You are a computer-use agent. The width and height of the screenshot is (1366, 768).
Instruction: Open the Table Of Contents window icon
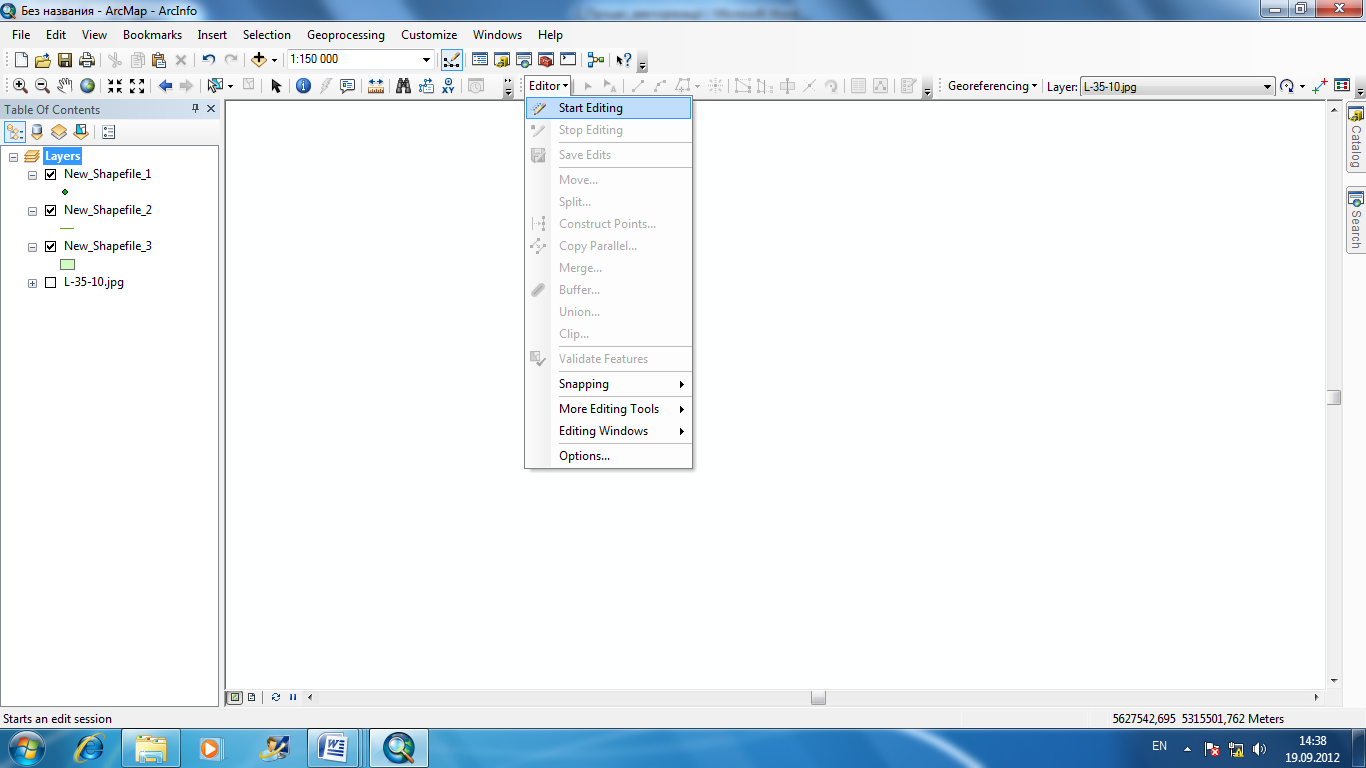pyautogui.click(x=479, y=60)
